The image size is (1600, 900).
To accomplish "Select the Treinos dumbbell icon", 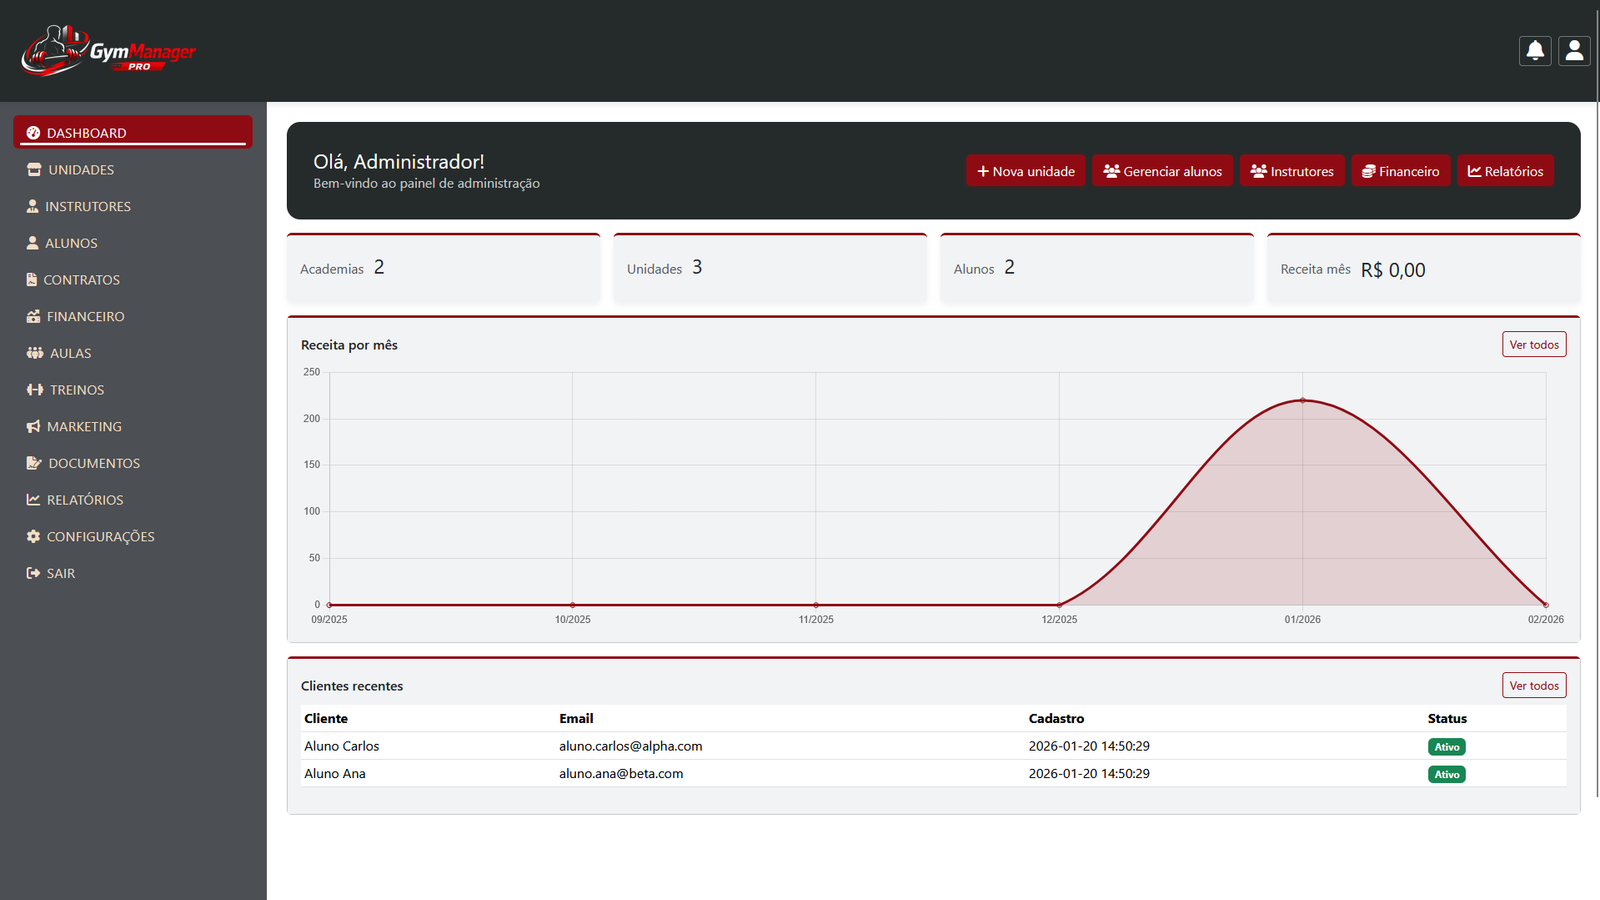I will [x=33, y=389].
